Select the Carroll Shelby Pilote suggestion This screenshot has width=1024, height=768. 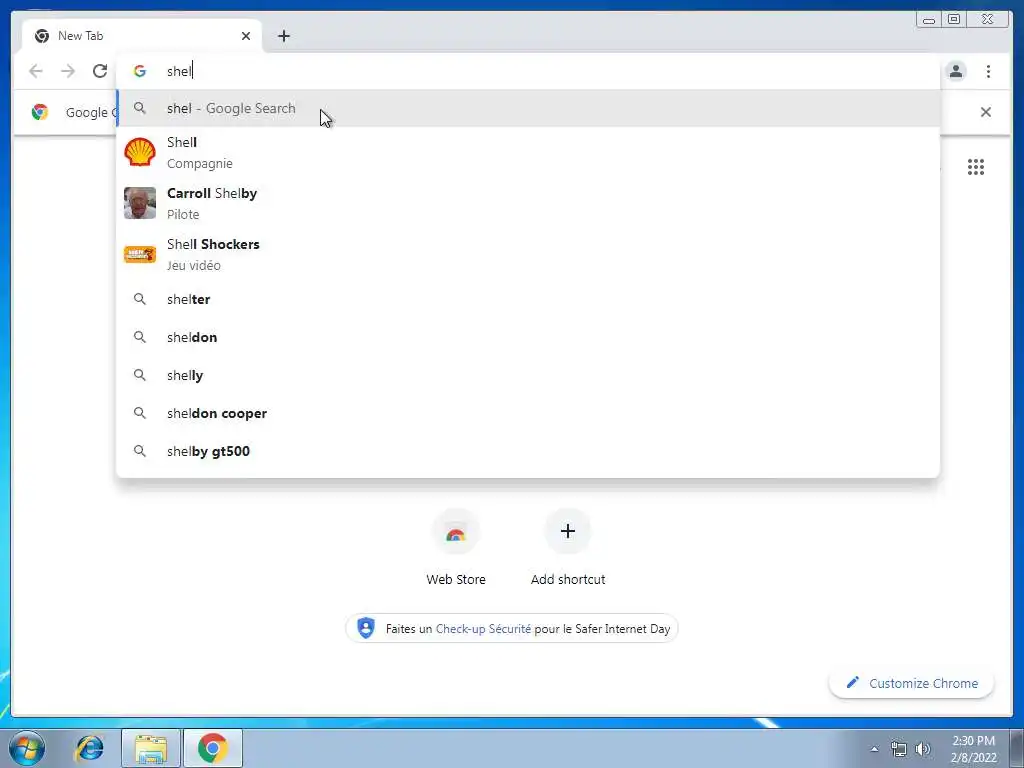tap(528, 203)
